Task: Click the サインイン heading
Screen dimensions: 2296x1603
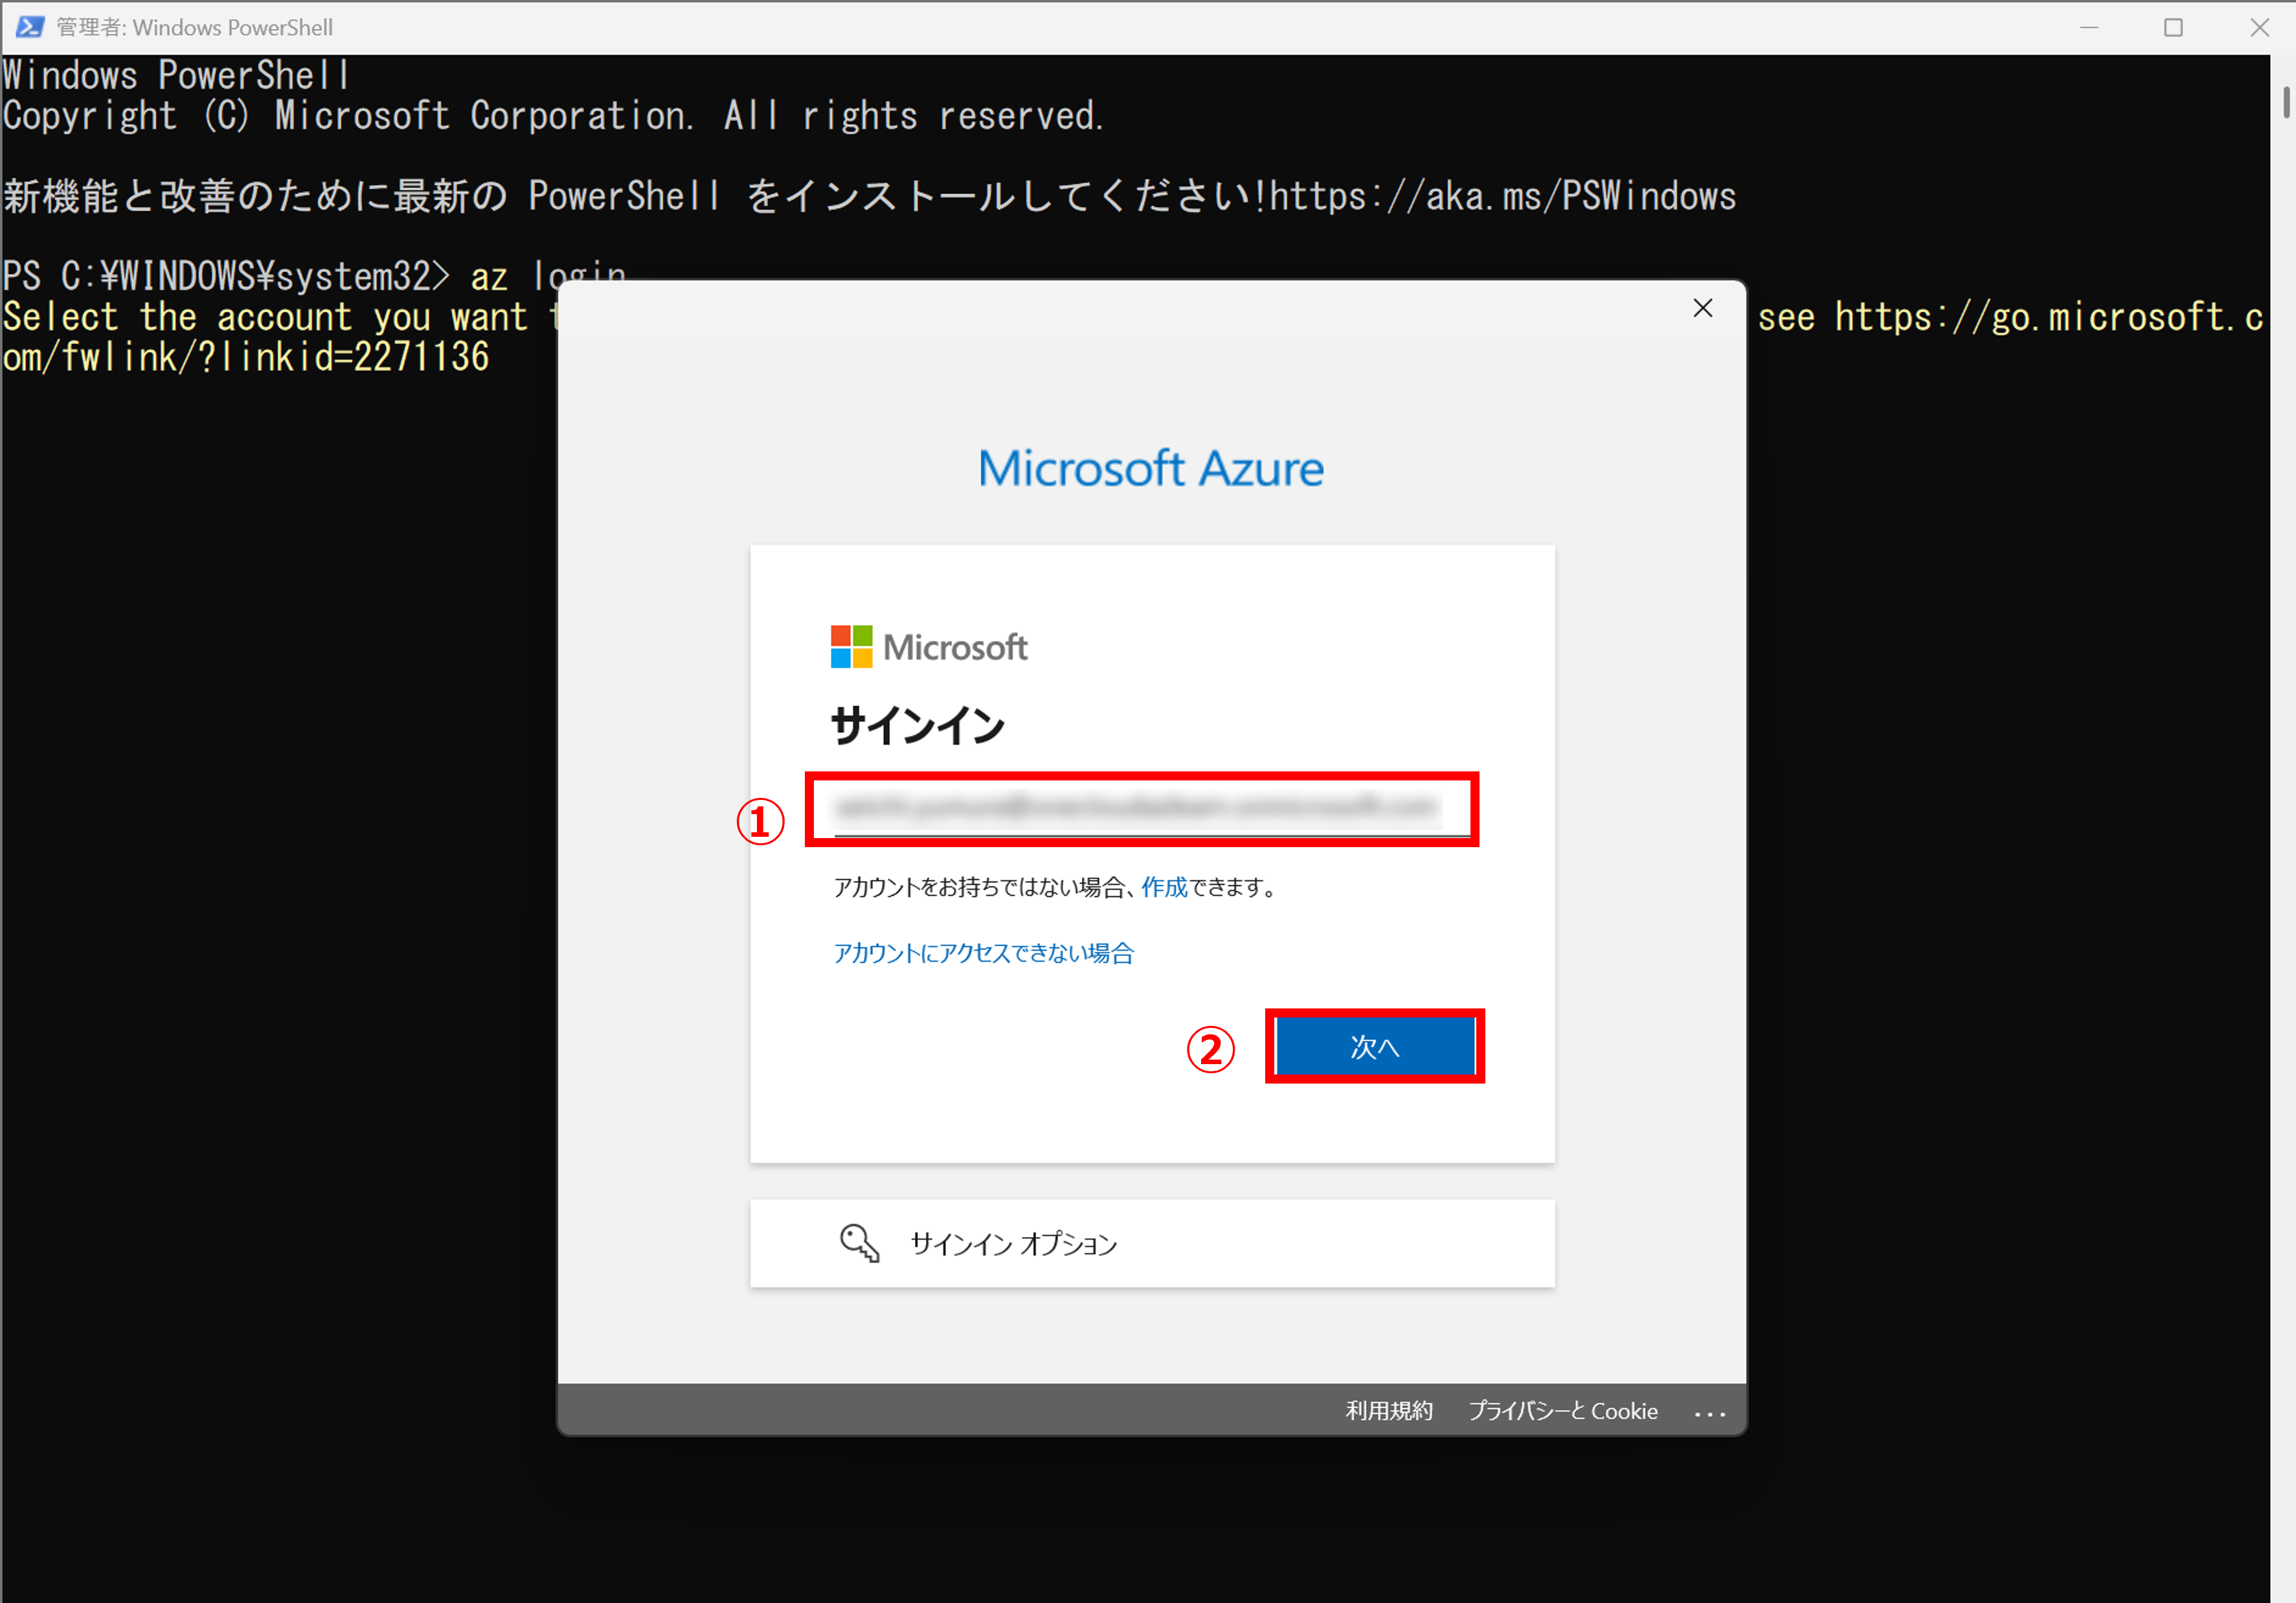Action: point(917,725)
